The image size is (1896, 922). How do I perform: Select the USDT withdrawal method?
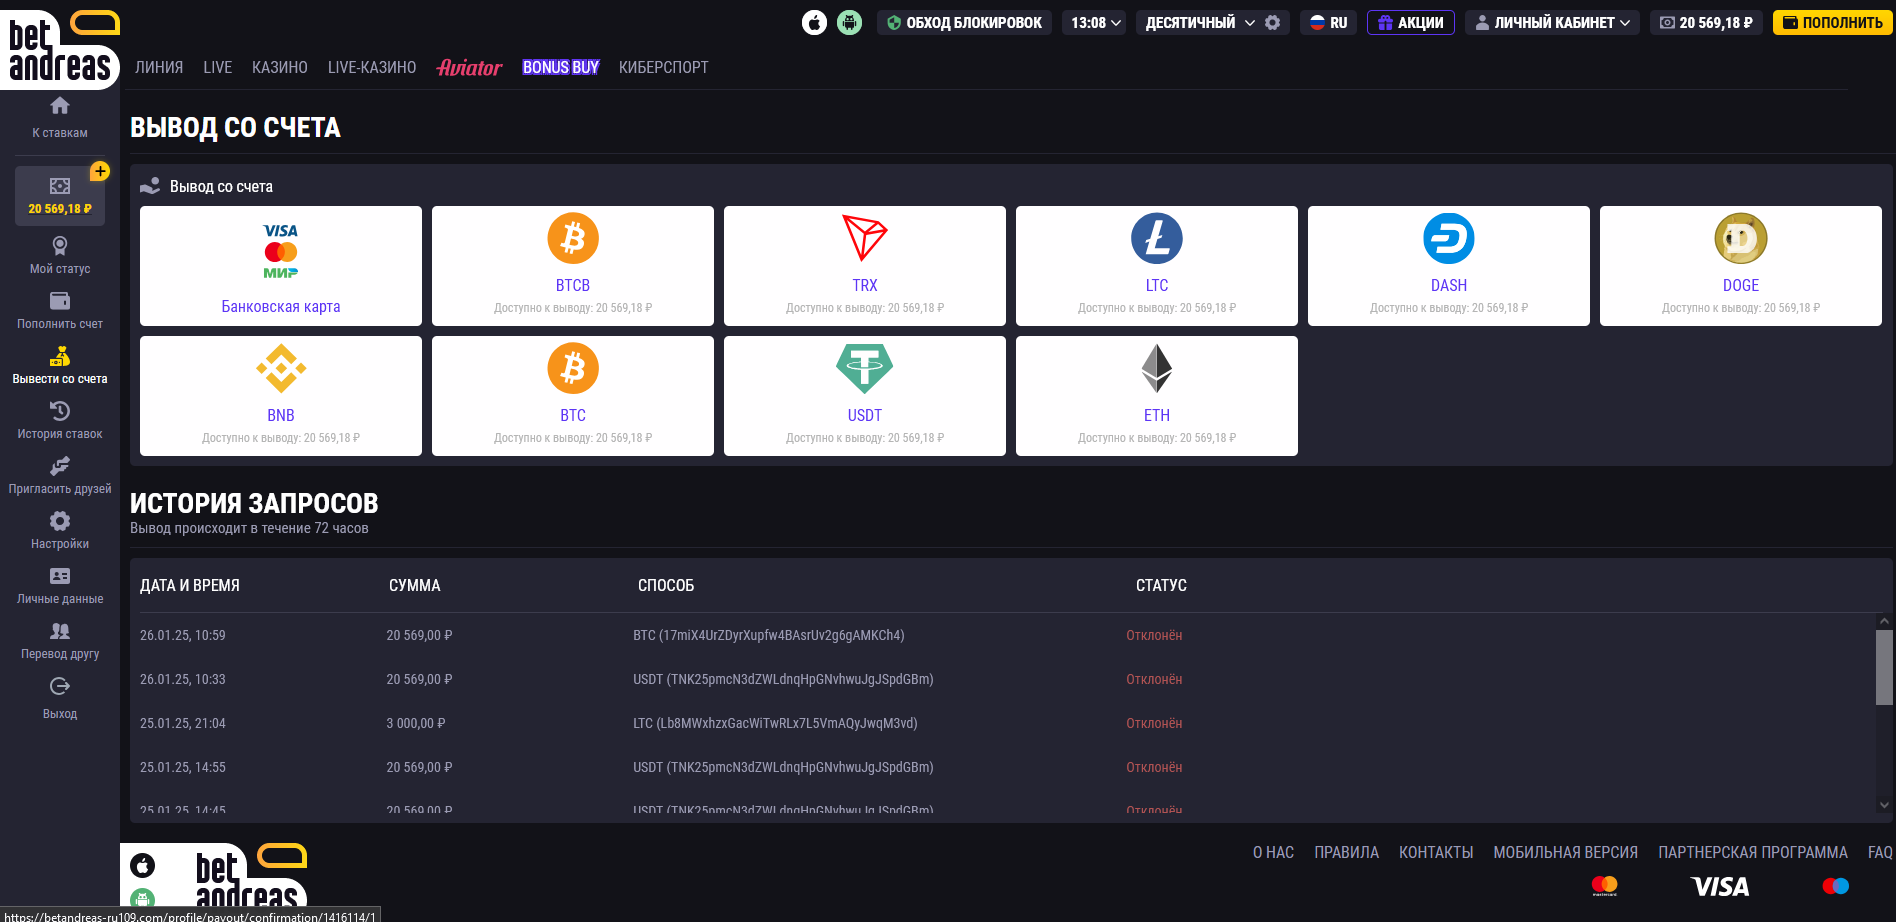click(865, 396)
